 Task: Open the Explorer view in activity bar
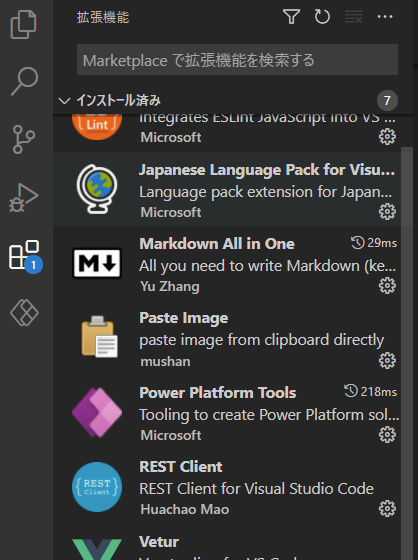(24, 24)
